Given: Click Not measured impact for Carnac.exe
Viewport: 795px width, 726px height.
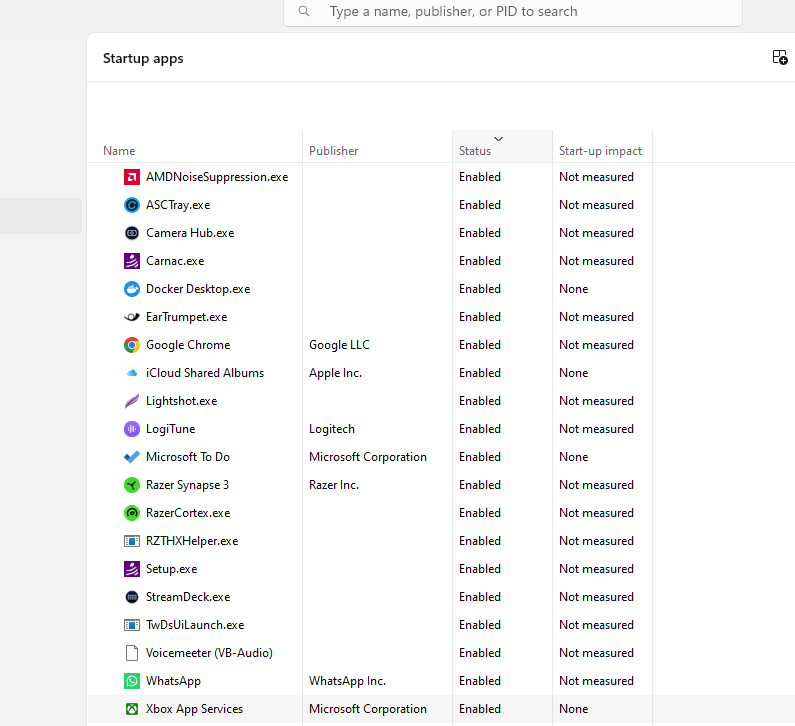Looking at the screenshot, I should tap(597, 261).
